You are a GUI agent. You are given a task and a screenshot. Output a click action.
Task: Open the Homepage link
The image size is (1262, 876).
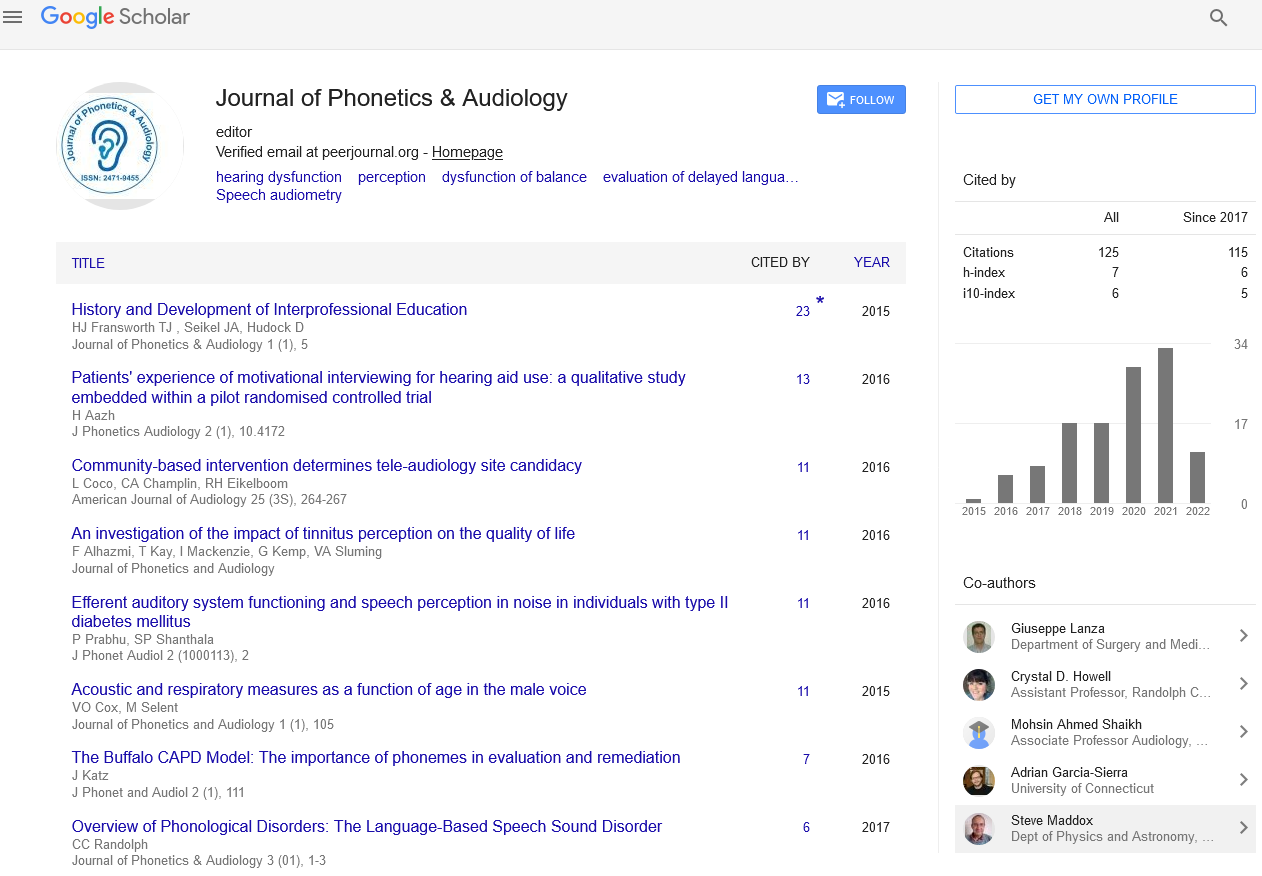(467, 152)
